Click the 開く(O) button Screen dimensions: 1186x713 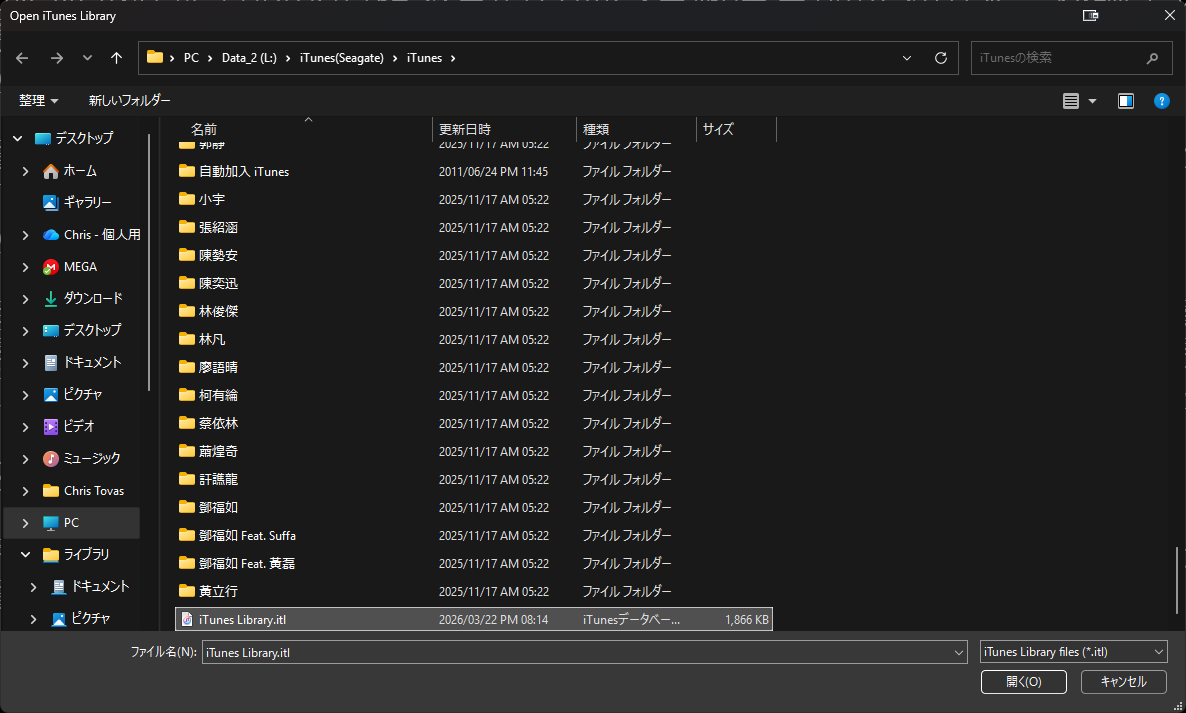click(1024, 682)
